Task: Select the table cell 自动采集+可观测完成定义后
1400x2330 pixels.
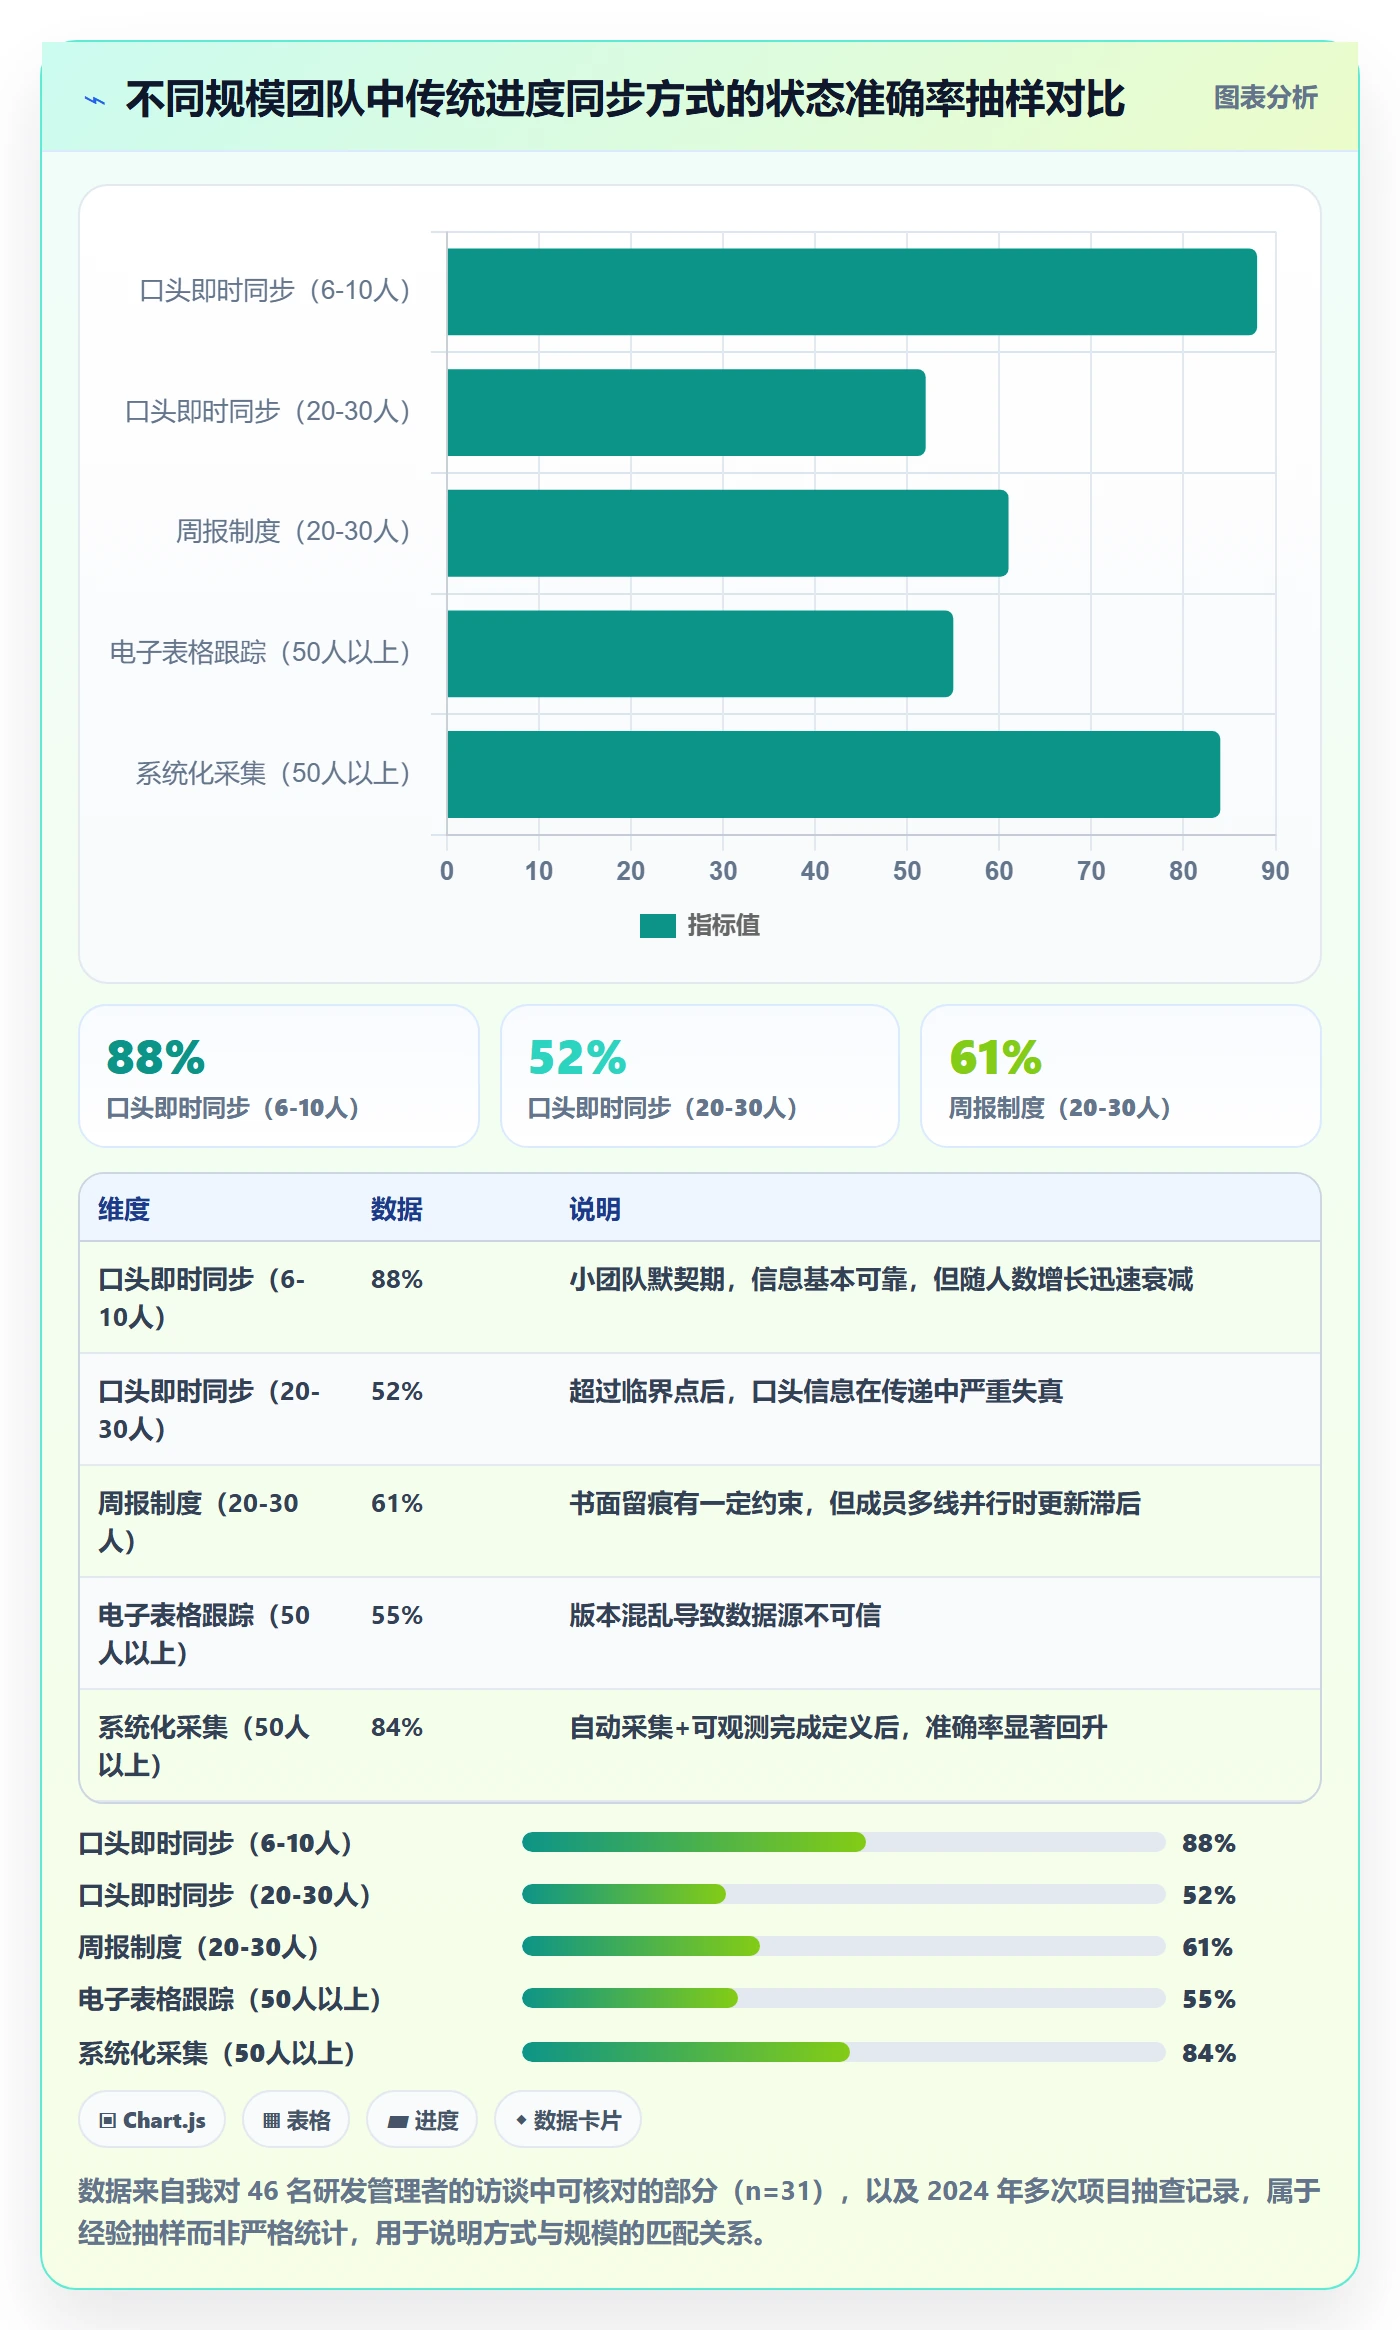Action: [838, 1728]
